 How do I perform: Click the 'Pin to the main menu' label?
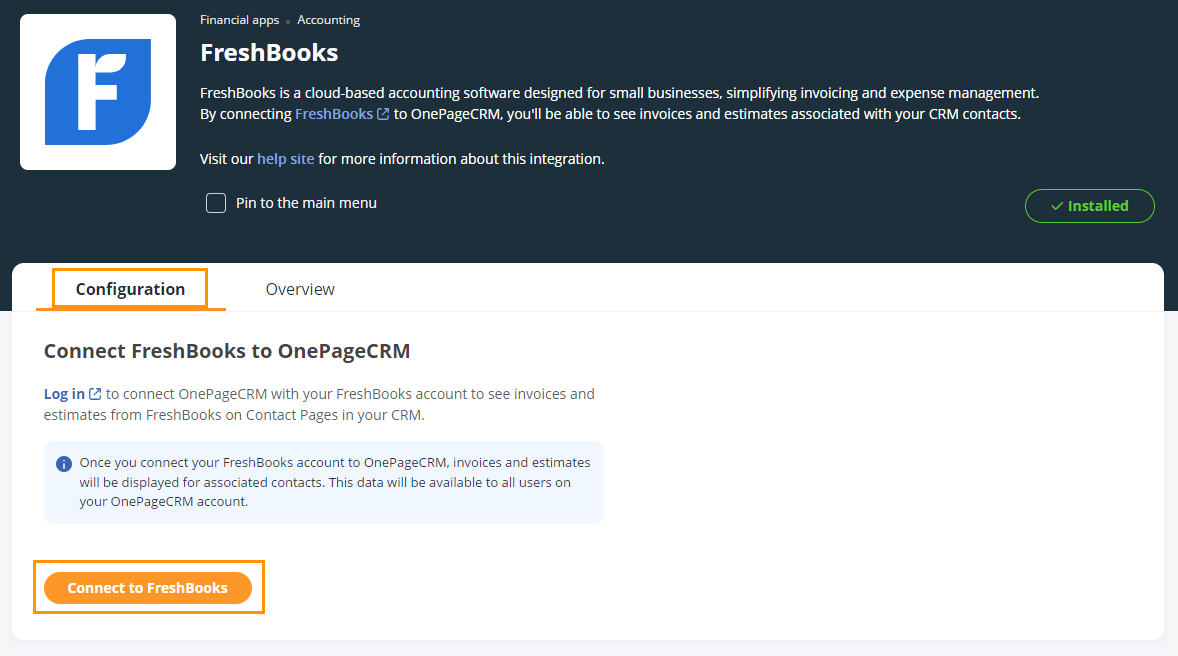[307, 203]
